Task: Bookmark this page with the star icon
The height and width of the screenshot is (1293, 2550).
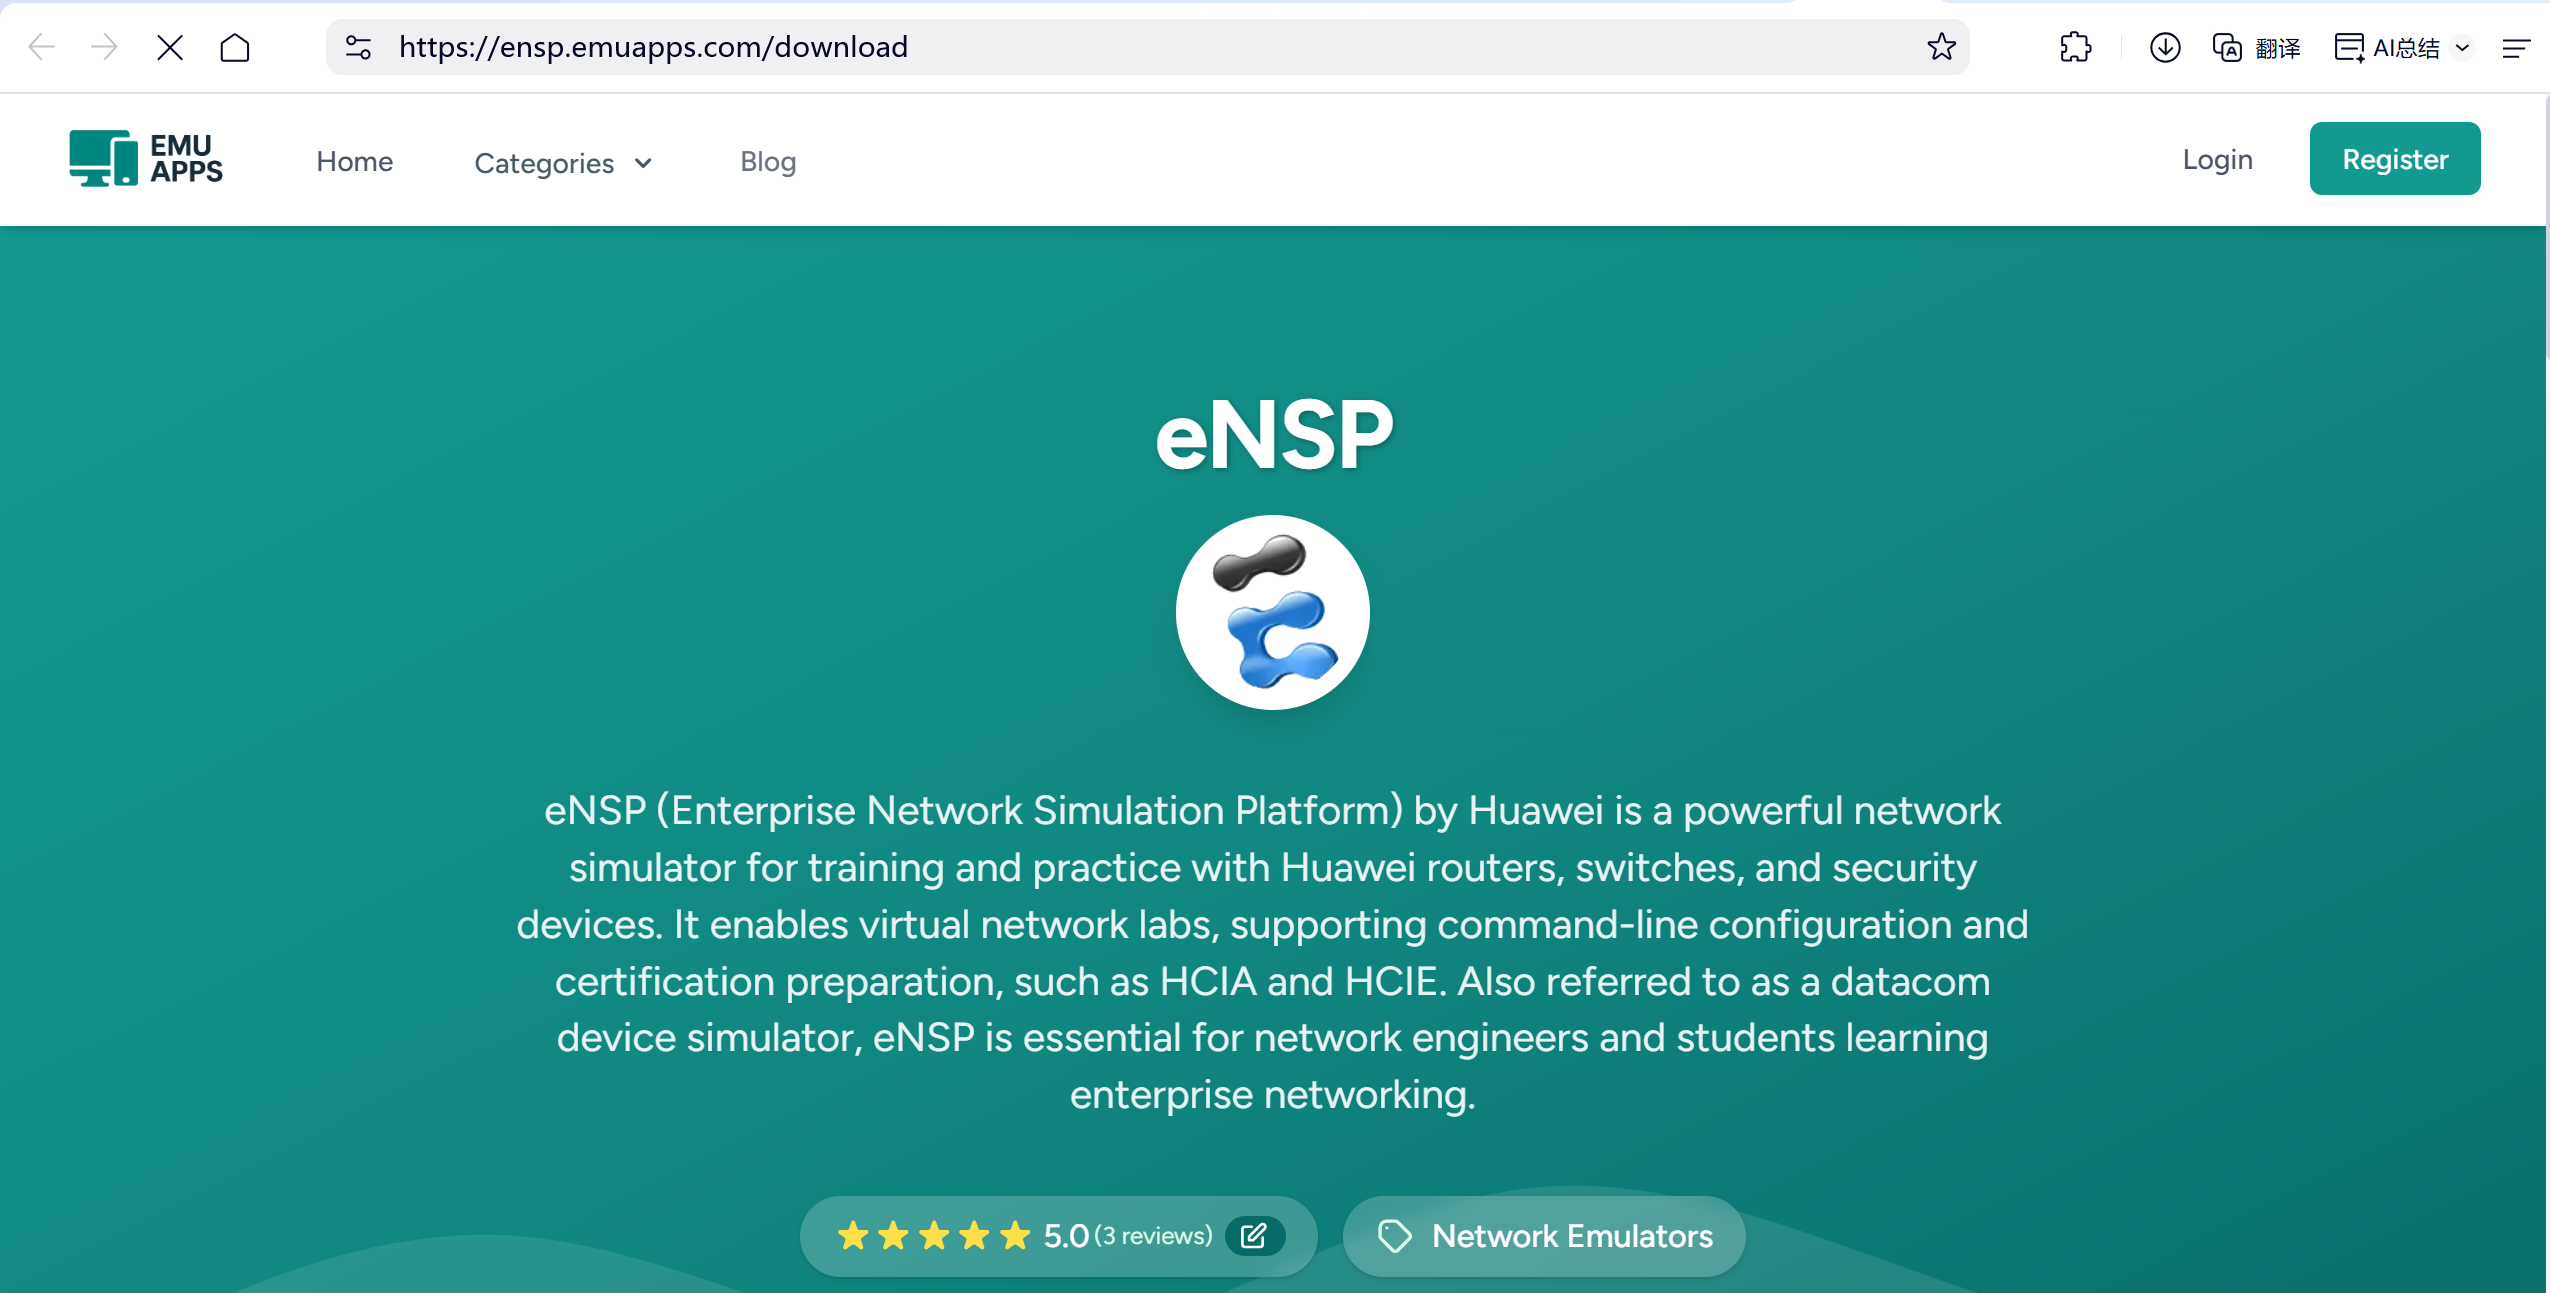Action: tap(1941, 47)
